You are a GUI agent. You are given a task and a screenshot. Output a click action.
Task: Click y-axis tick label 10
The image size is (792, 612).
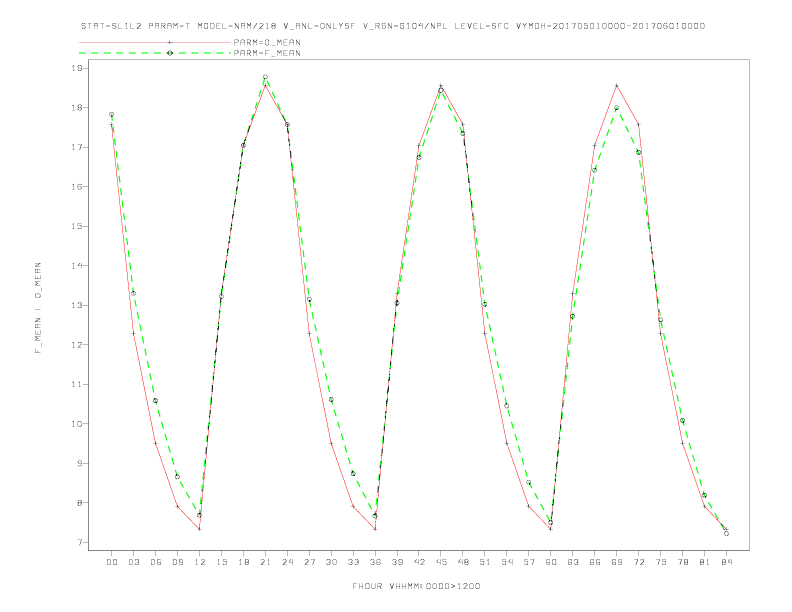click(77, 424)
